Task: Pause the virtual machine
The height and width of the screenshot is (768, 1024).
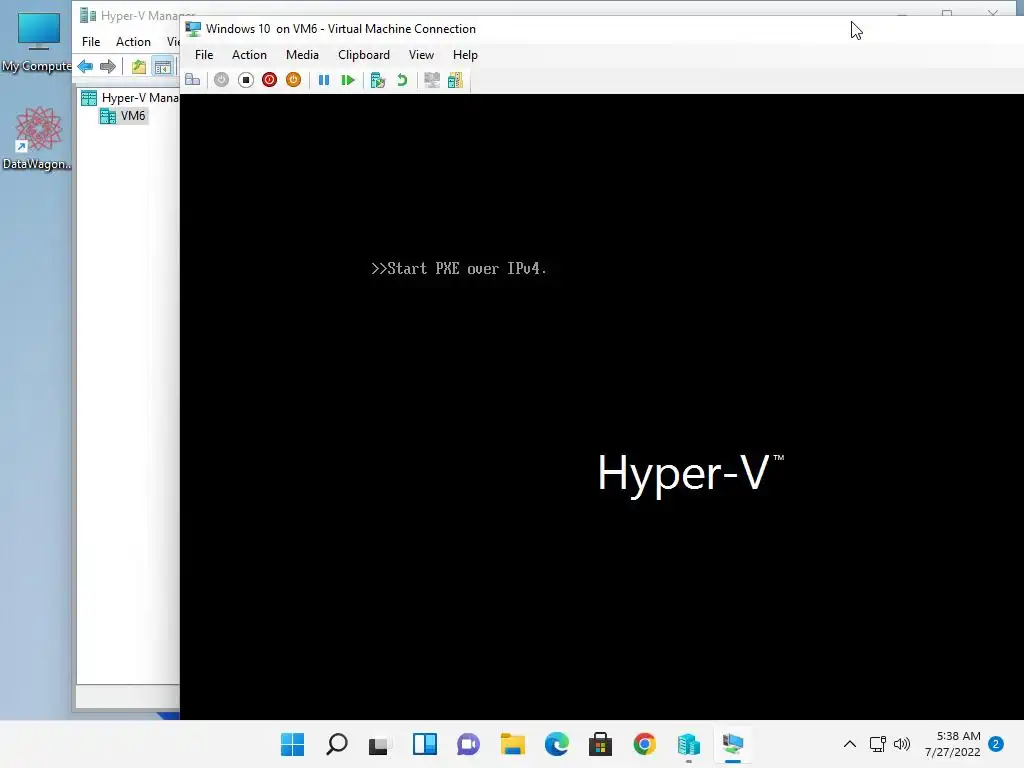Action: [x=323, y=80]
